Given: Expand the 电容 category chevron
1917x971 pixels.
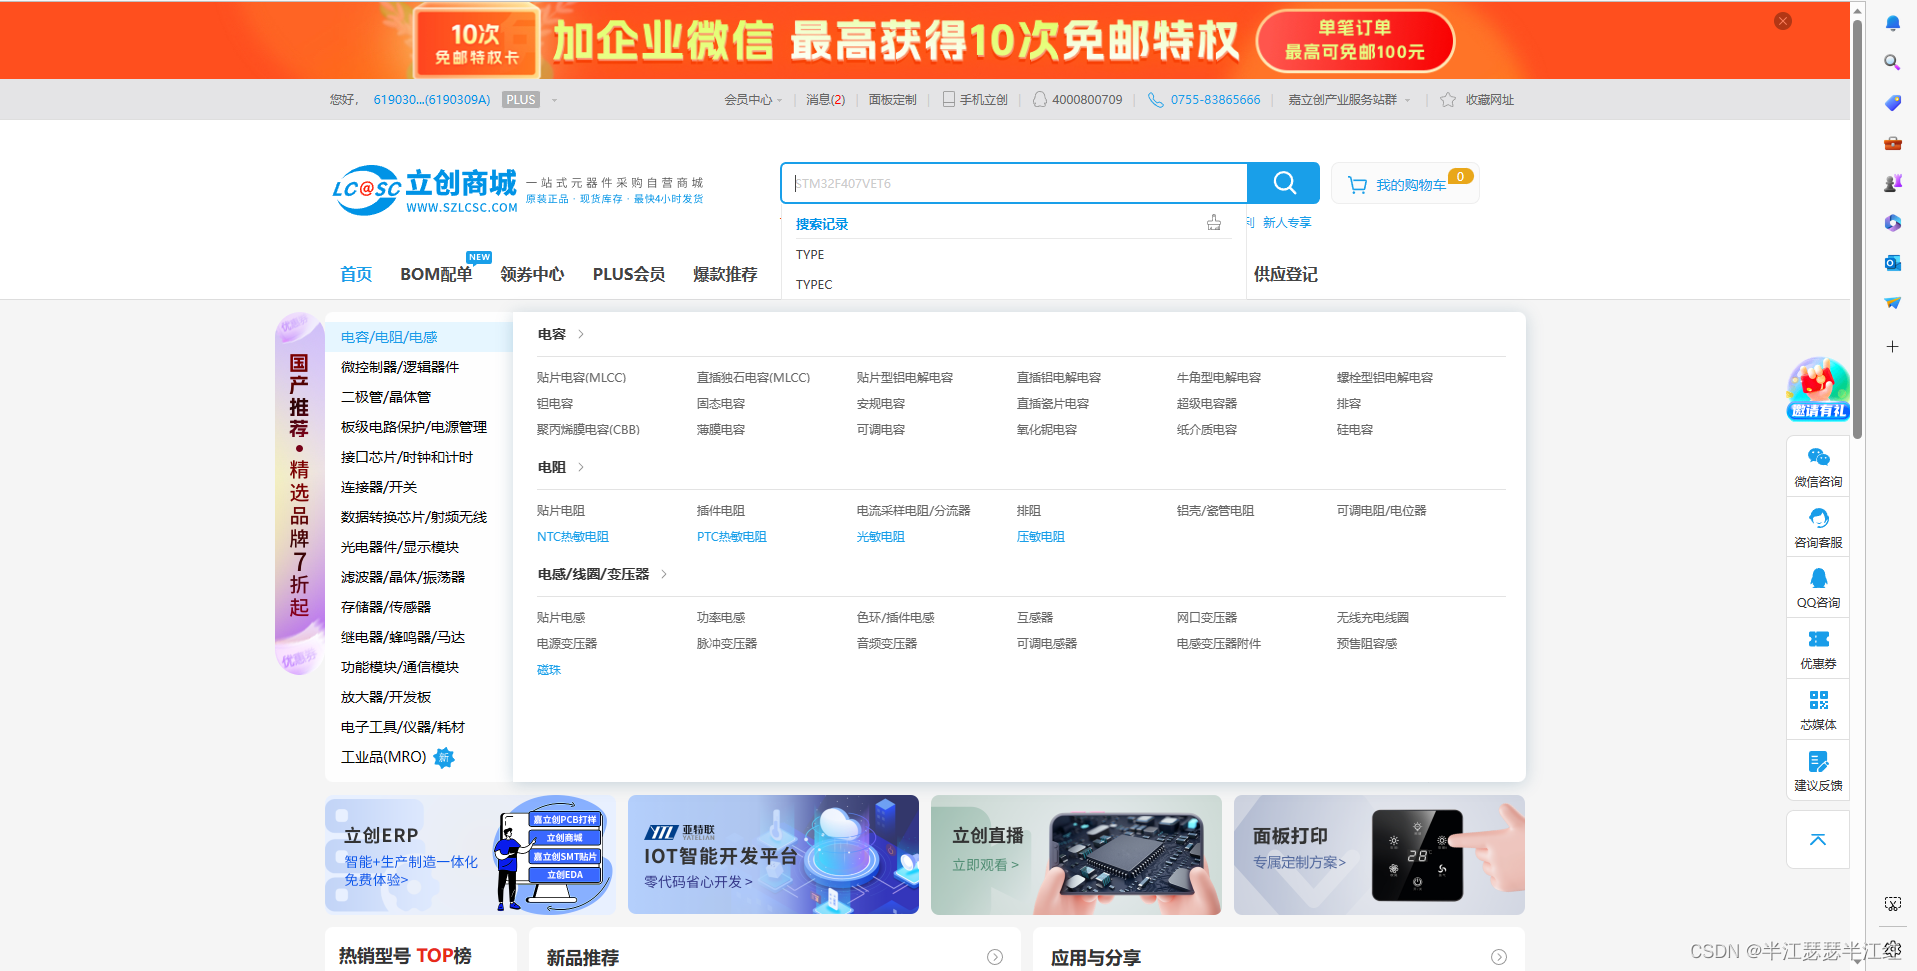Looking at the screenshot, I should click(x=580, y=334).
